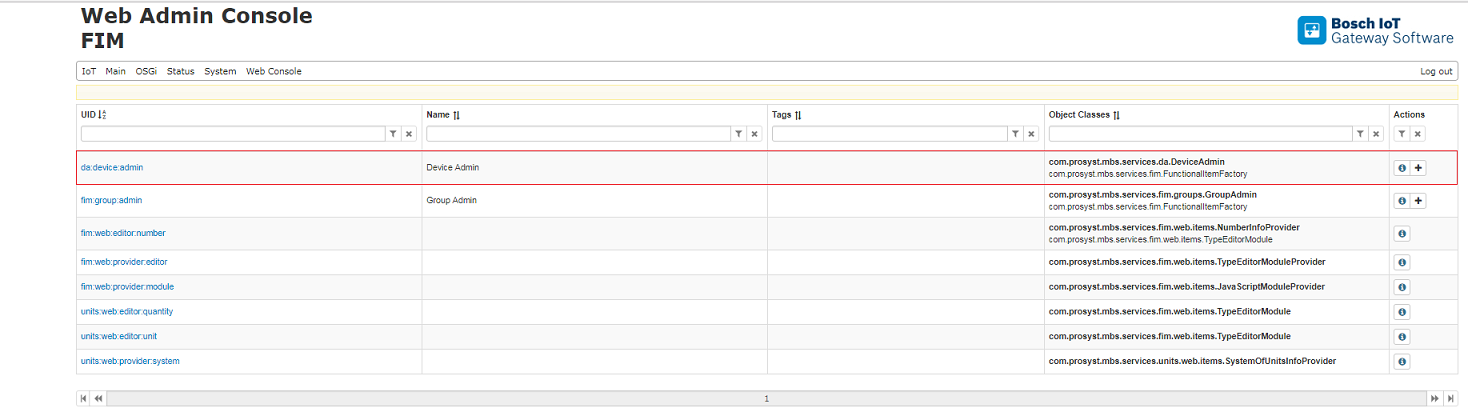The height and width of the screenshot is (408, 1468).
Task: Click the NumberInfoProvider object class text
Action: click(x=1174, y=227)
